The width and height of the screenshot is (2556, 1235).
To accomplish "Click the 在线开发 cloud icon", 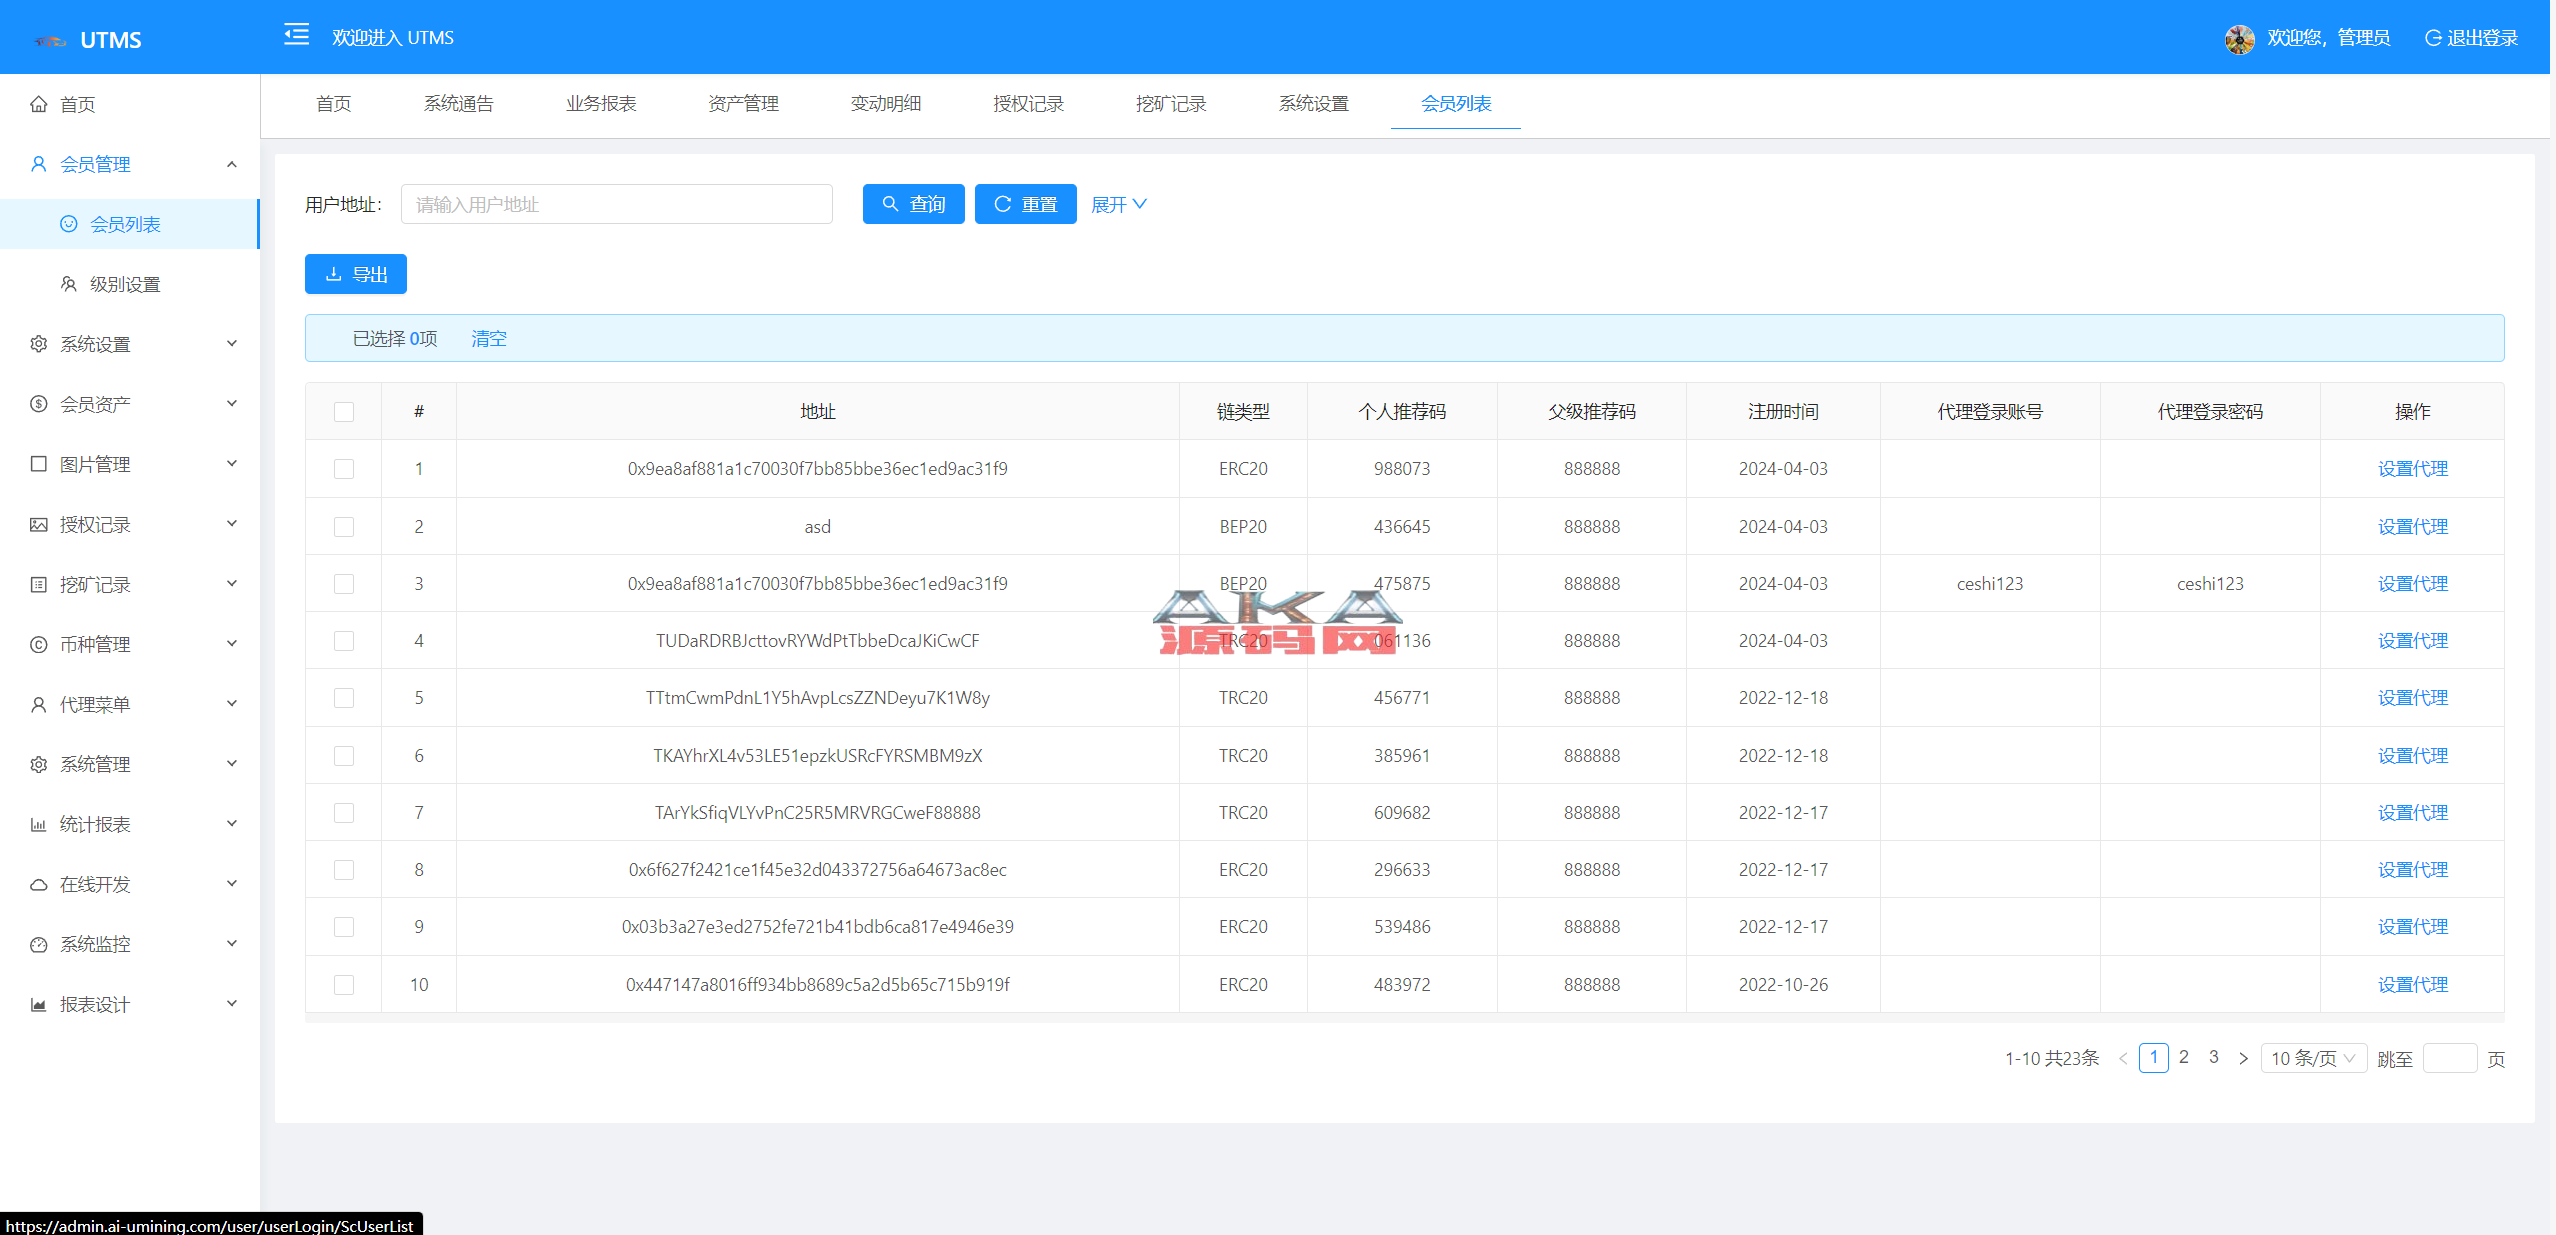I will click(39, 884).
